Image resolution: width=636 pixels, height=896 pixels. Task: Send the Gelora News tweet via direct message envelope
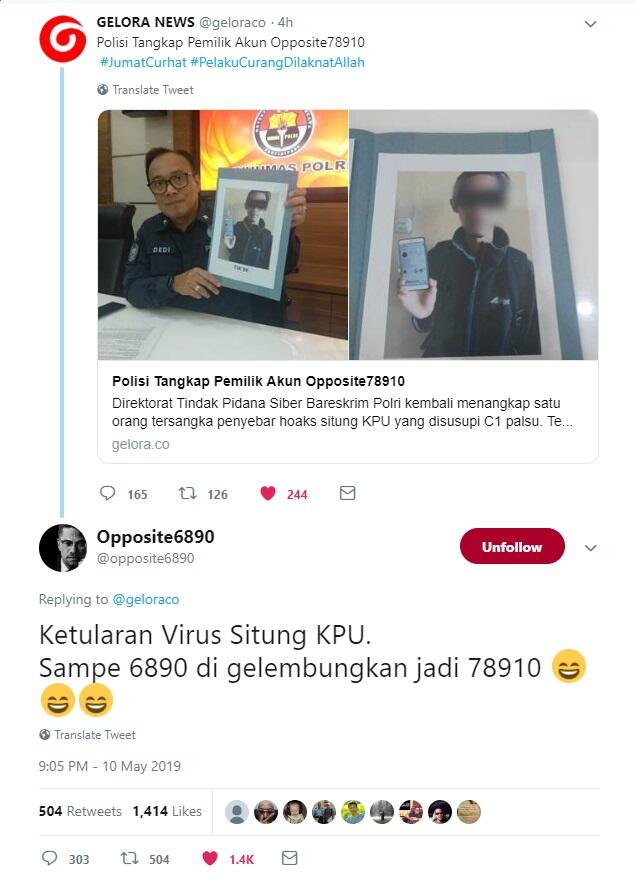click(x=347, y=493)
